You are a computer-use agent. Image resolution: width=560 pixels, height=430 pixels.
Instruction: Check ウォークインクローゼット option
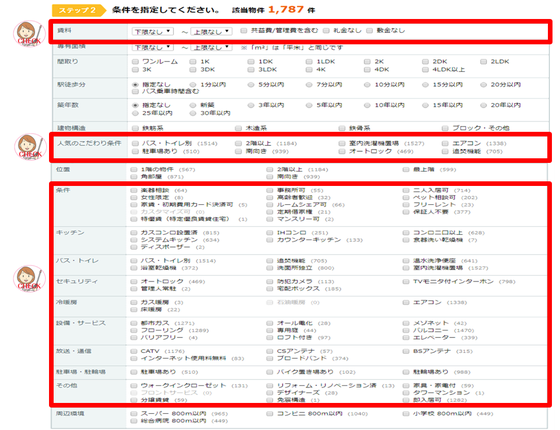pos(134,386)
